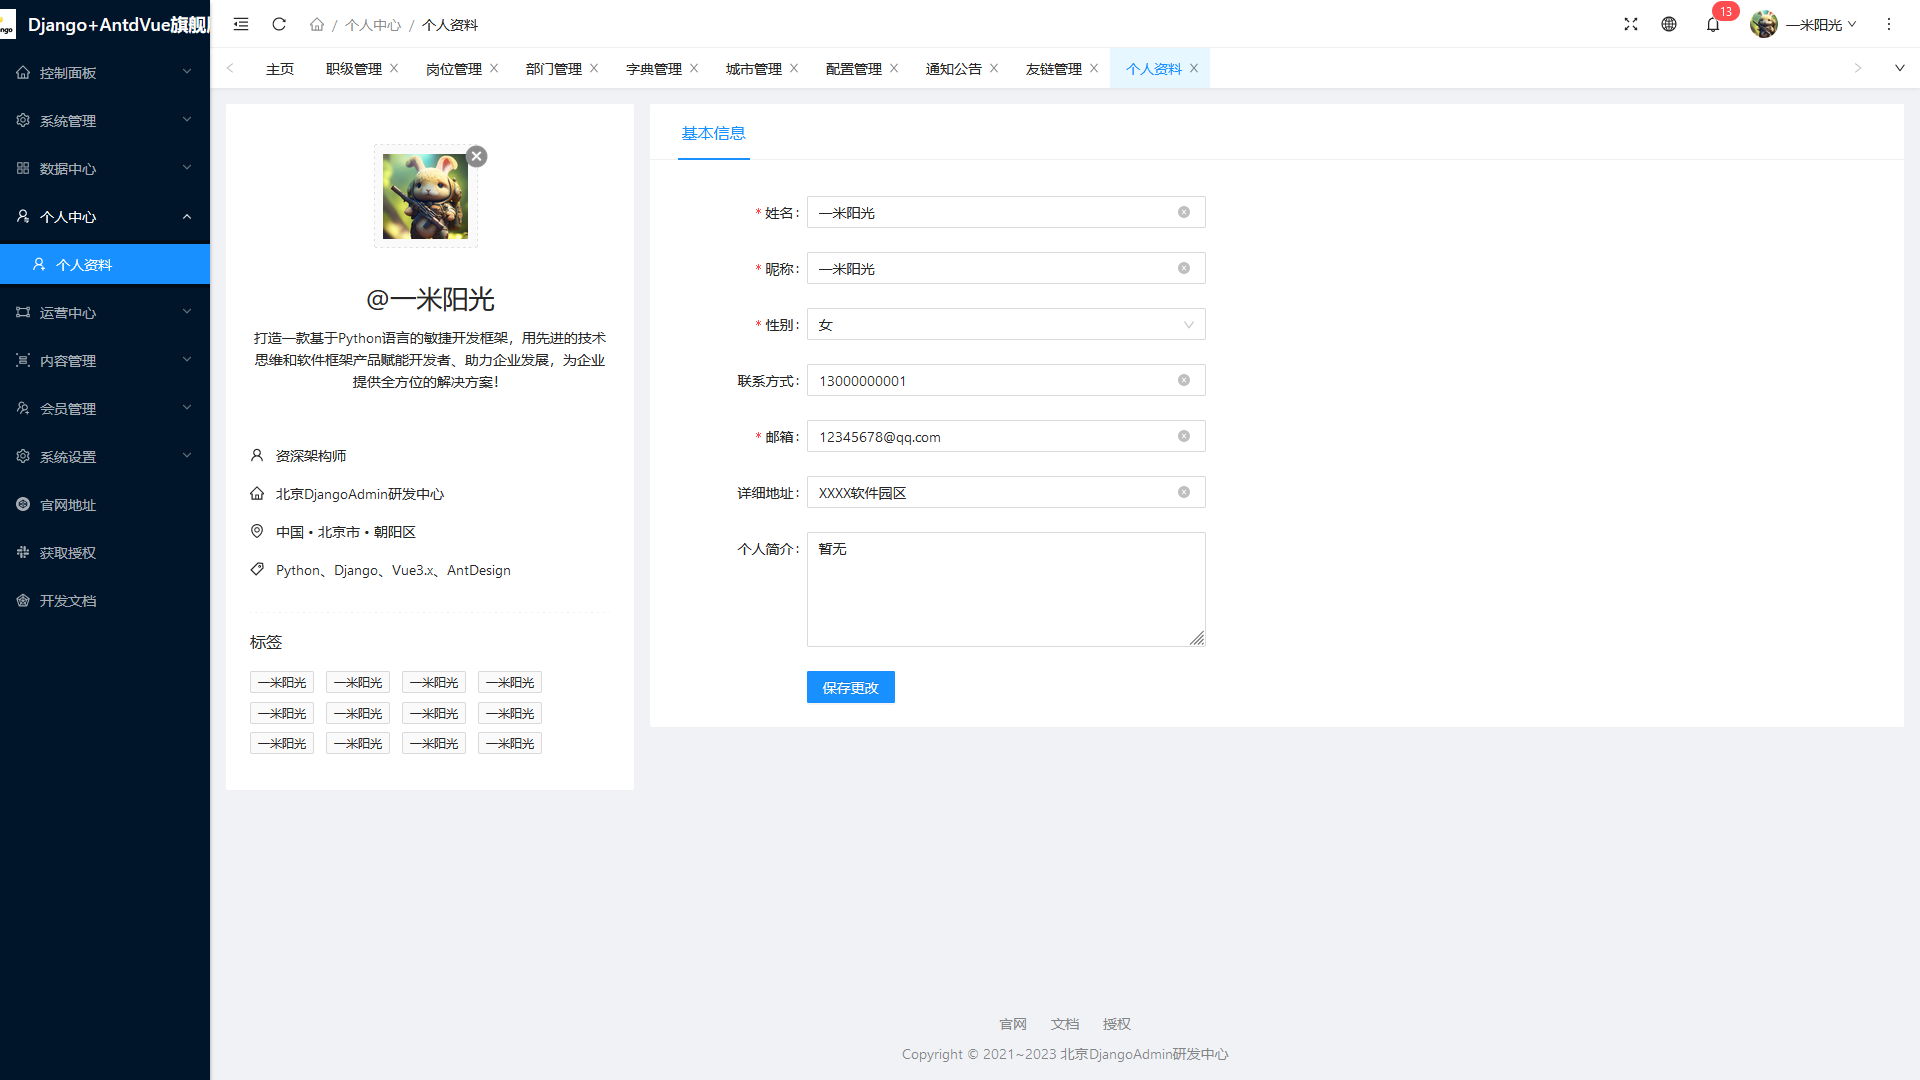Open 开发文档 in sidebar menu
The image size is (1920, 1080).
(x=68, y=600)
